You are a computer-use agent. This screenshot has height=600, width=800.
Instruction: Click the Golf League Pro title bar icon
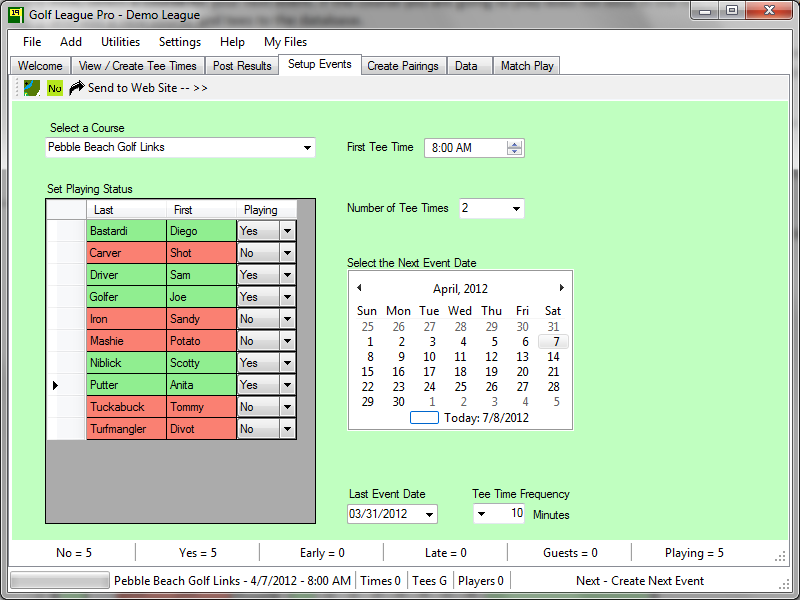16,15
